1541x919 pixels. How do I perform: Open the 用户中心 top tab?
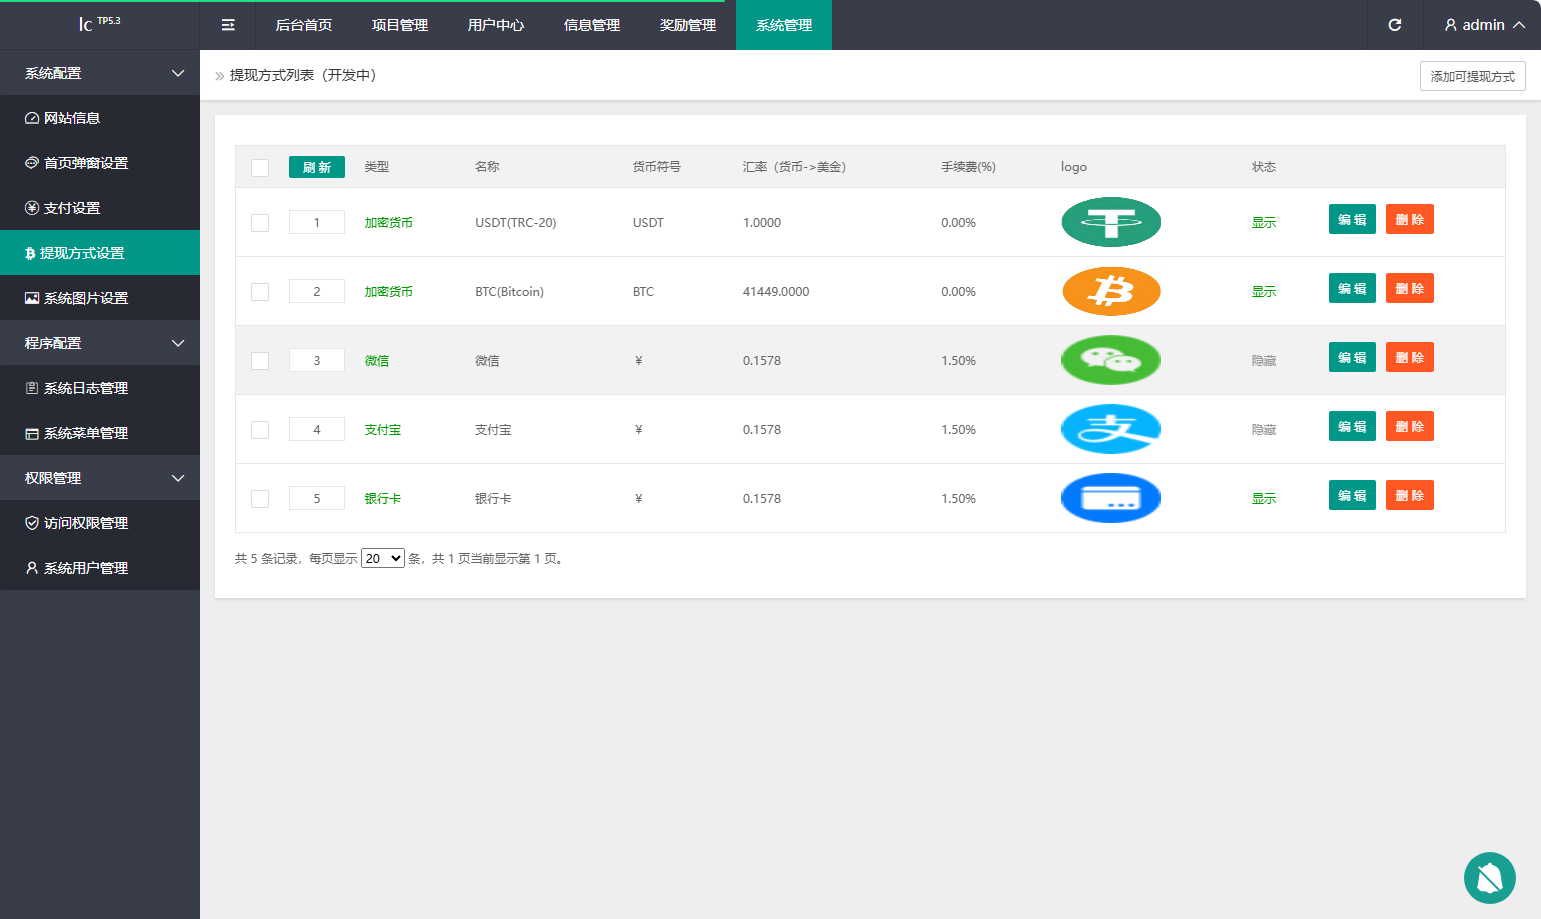pos(496,25)
